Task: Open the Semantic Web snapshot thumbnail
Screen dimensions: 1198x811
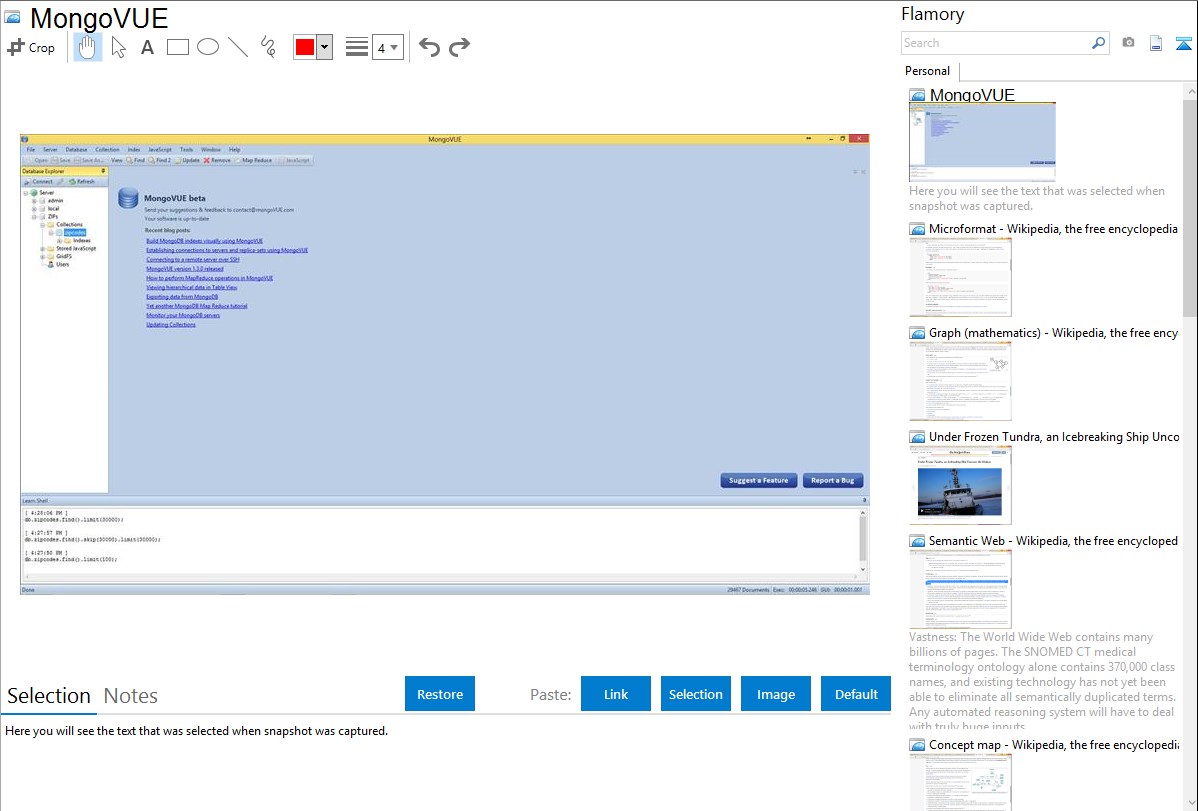Action: point(960,589)
